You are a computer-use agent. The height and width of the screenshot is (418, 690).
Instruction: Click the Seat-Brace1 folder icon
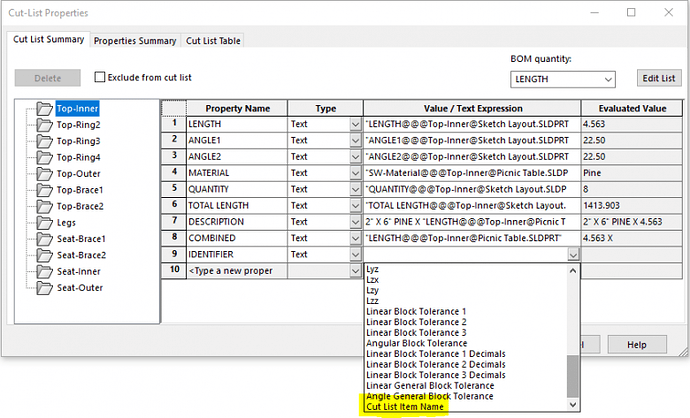[44, 239]
